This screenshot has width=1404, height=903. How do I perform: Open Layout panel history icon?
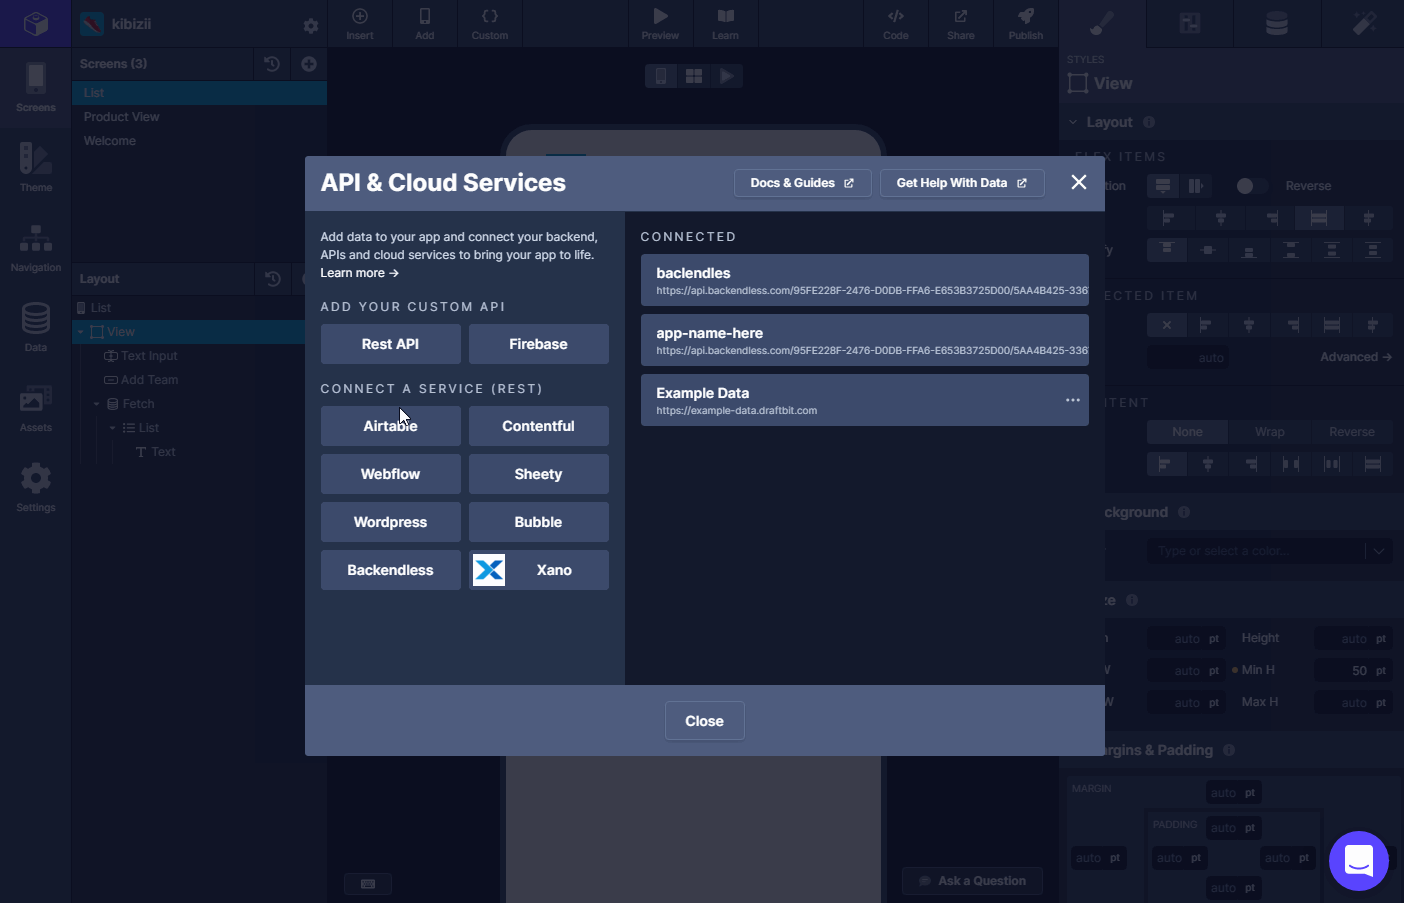click(272, 279)
